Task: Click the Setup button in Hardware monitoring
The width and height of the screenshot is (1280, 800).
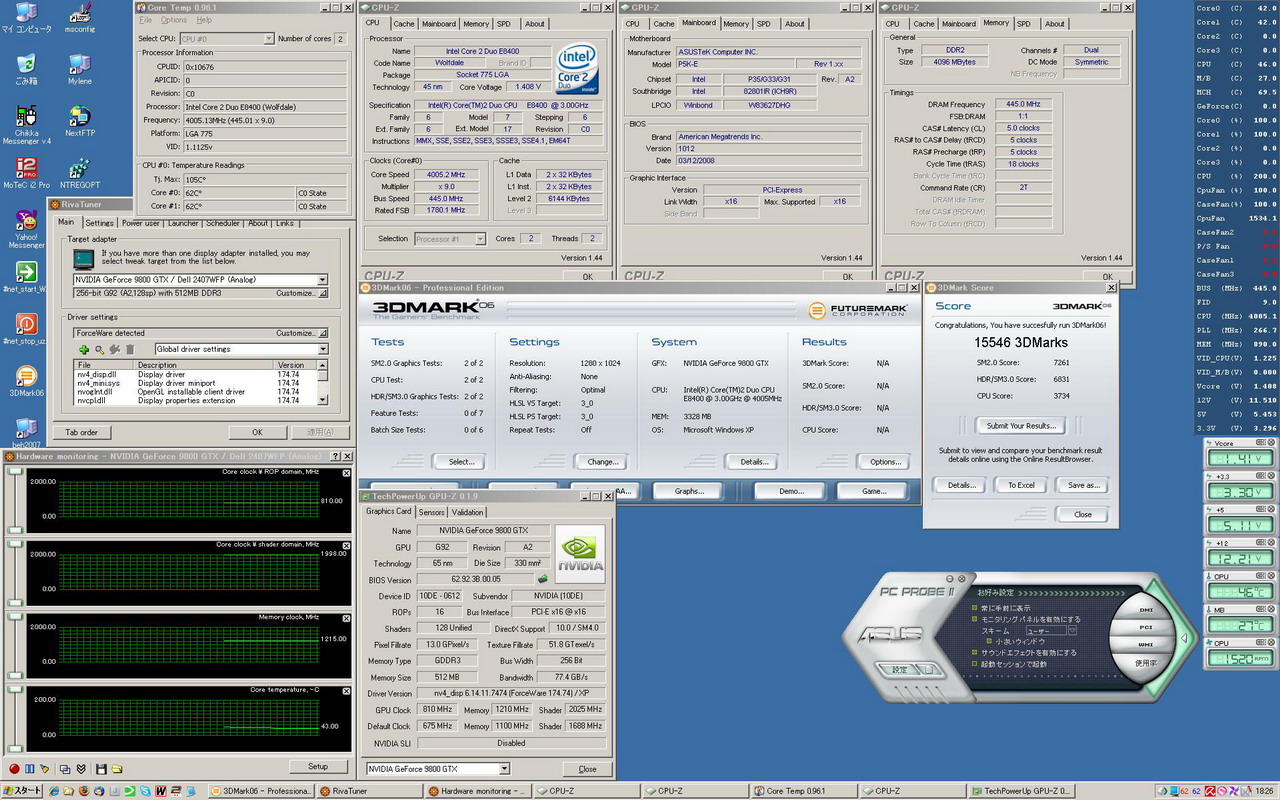Action: click(317, 766)
